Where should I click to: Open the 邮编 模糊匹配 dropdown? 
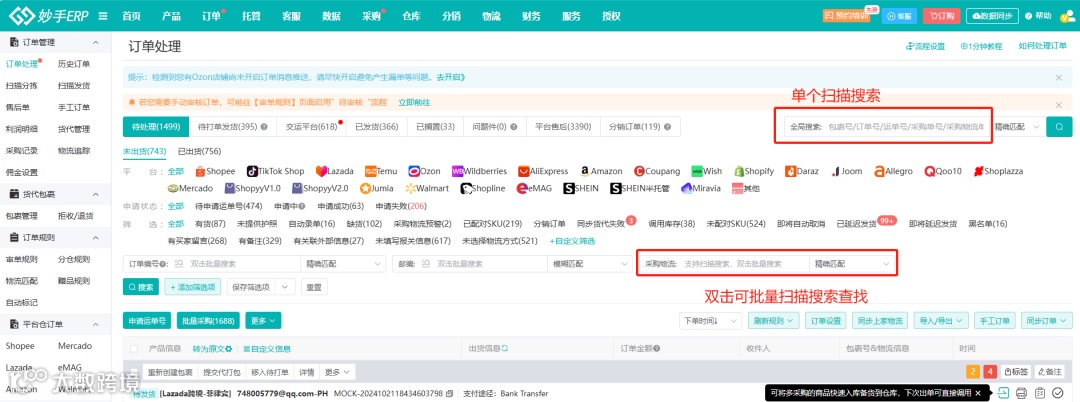(590, 264)
